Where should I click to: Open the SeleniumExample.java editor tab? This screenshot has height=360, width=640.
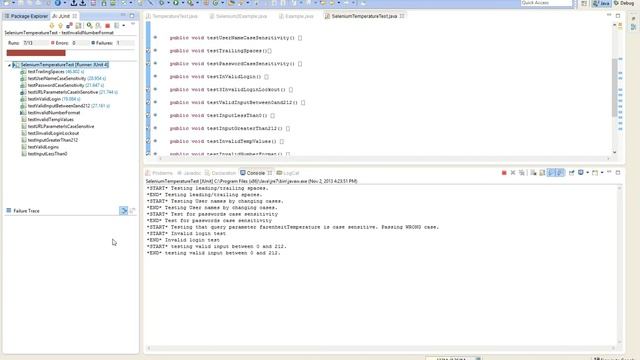238,16
